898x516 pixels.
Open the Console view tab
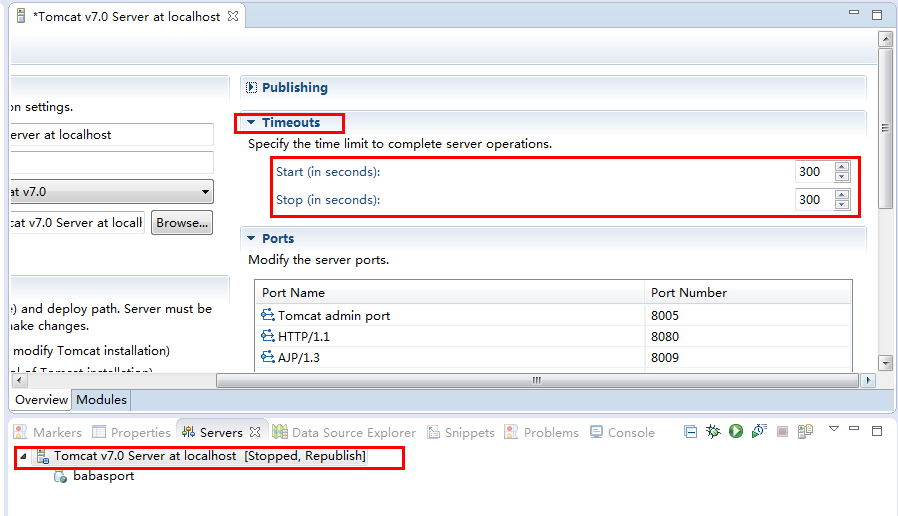pos(623,432)
